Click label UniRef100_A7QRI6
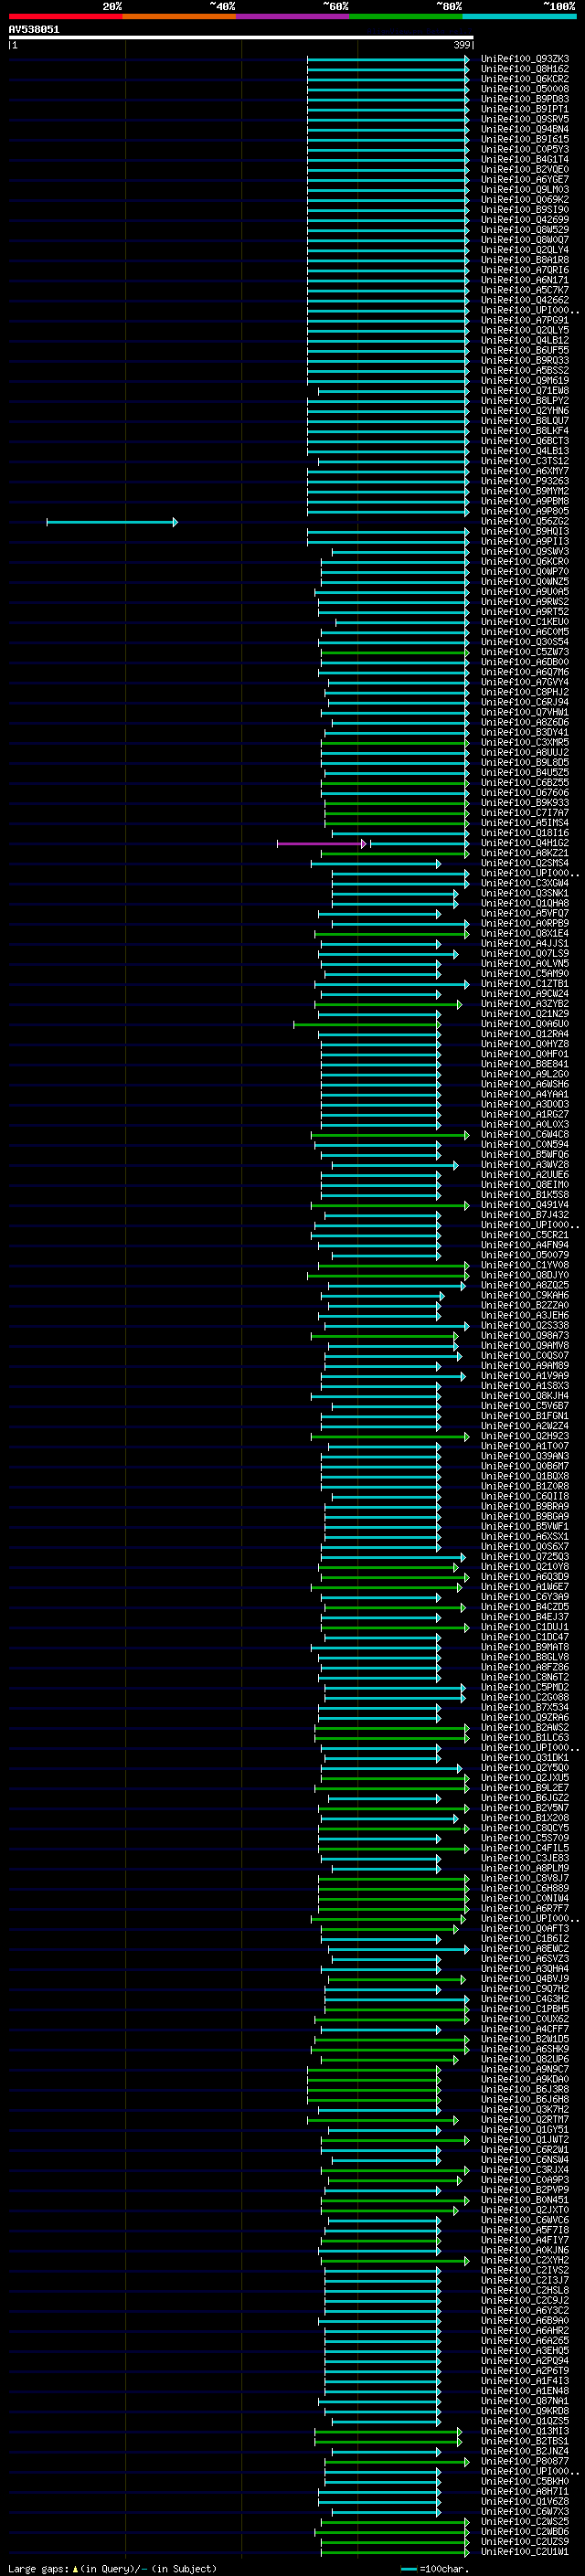 [x=524, y=270]
